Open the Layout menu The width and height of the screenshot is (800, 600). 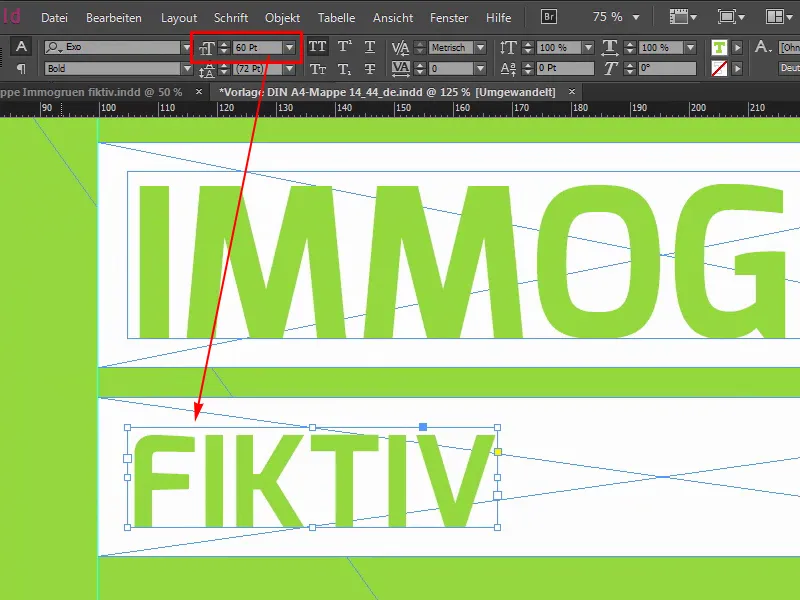[179, 18]
